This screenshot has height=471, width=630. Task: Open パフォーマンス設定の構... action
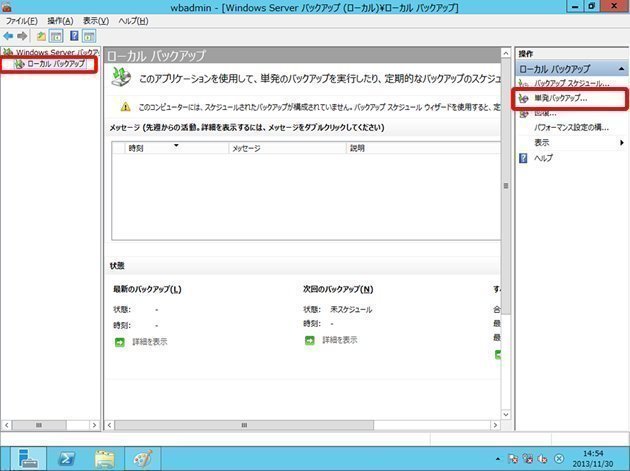[x=571, y=128]
